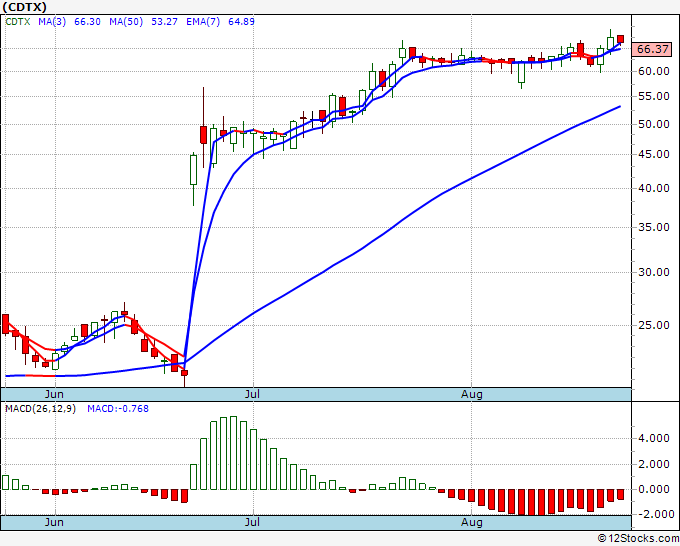Click the 25.00 price axis label
Viewport: 680px width, 546px height.
coord(654,325)
